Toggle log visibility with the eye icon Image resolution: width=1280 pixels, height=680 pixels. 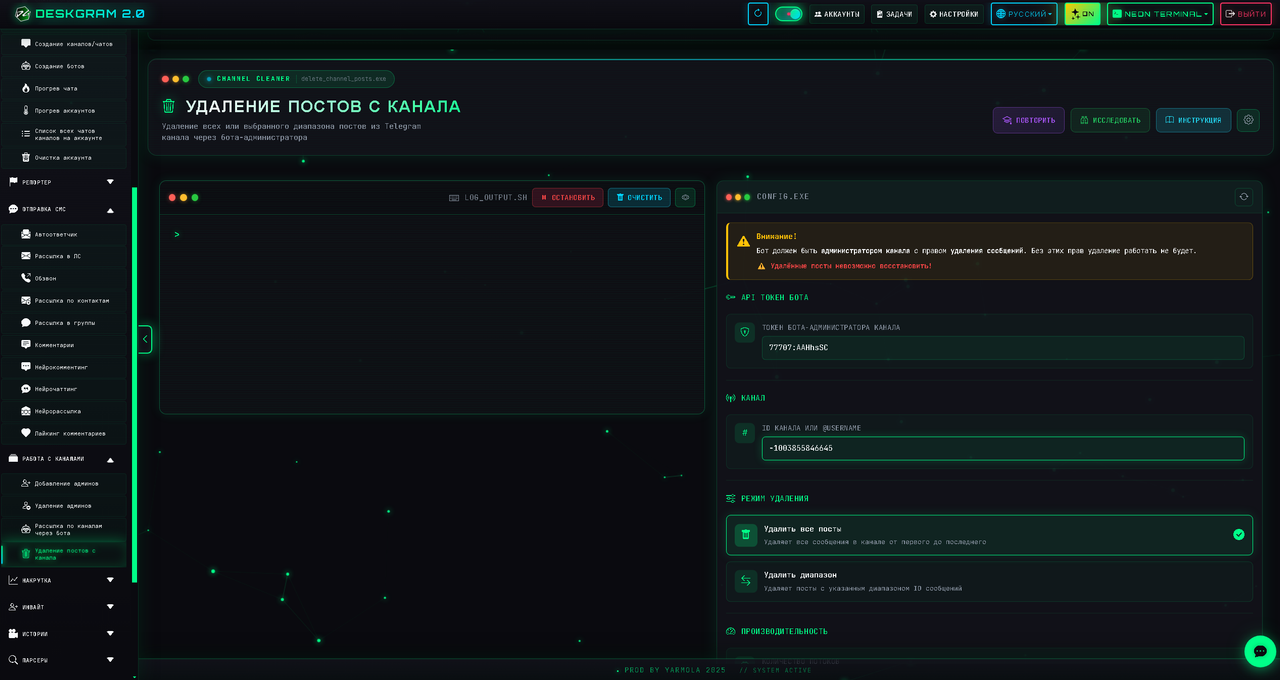685,198
